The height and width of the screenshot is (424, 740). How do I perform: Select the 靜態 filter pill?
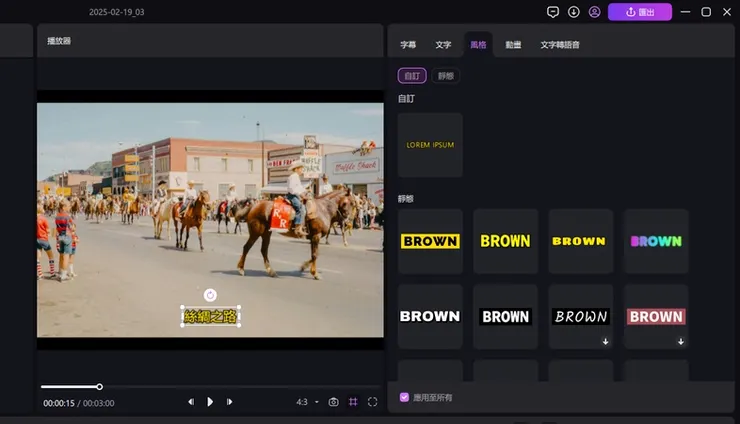pos(446,76)
